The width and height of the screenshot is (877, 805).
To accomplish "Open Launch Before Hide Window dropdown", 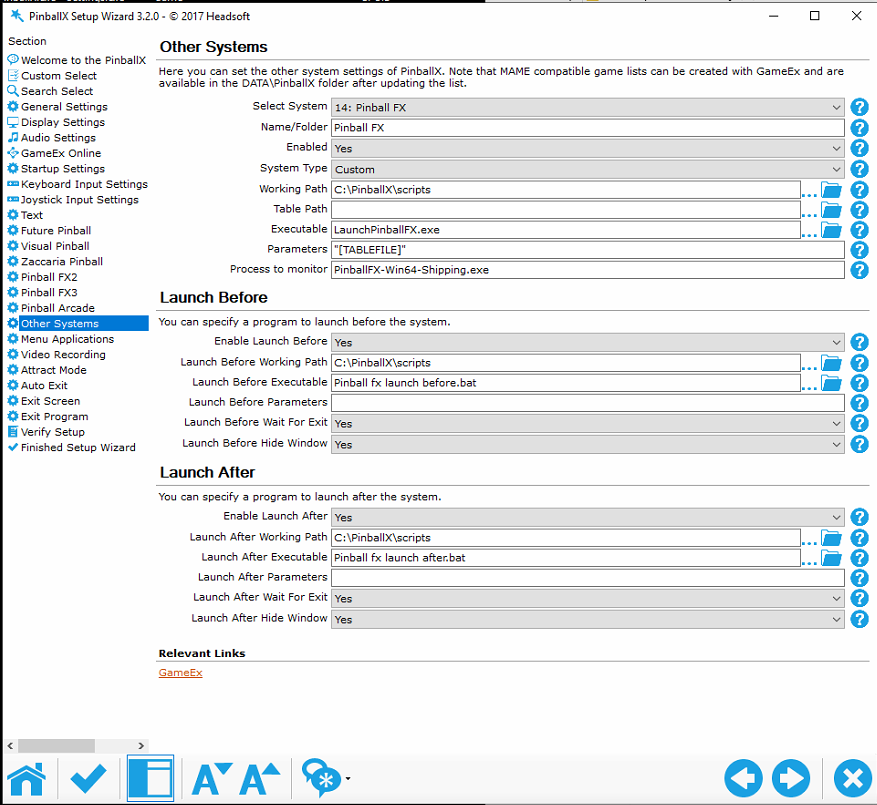I will 587,444.
